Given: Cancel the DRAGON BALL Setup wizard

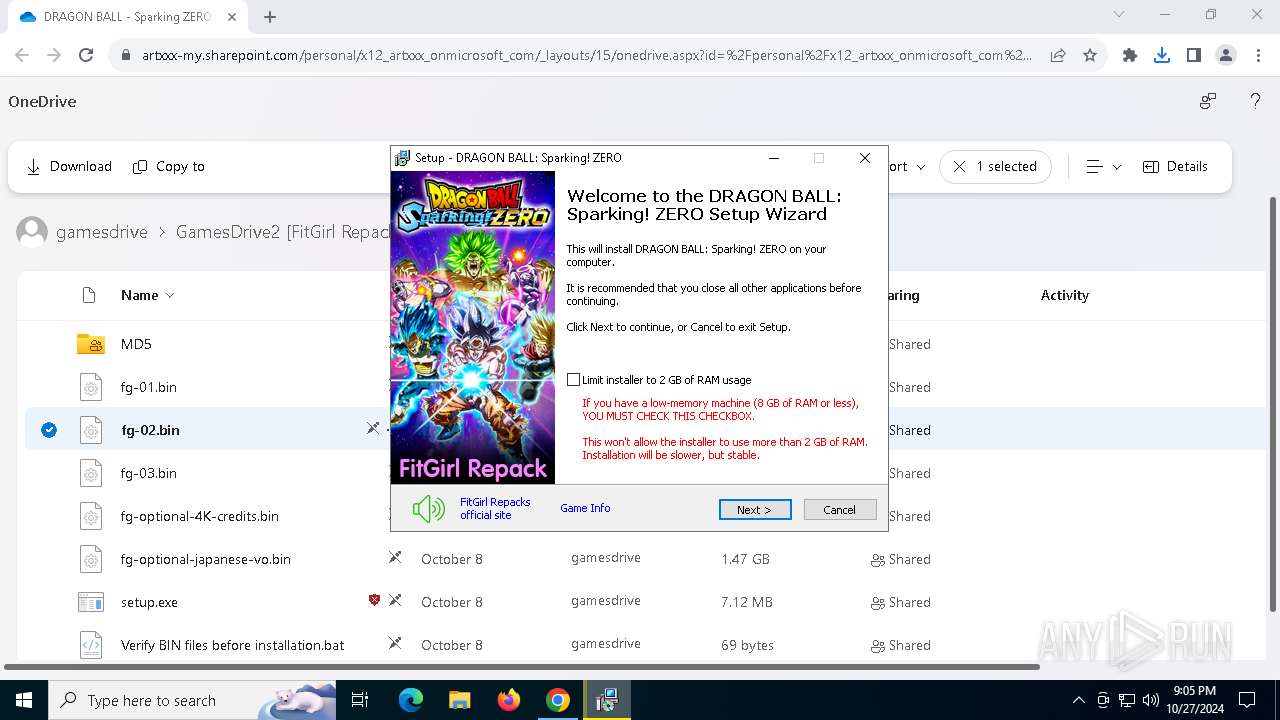Looking at the screenshot, I should coord(840,510).
